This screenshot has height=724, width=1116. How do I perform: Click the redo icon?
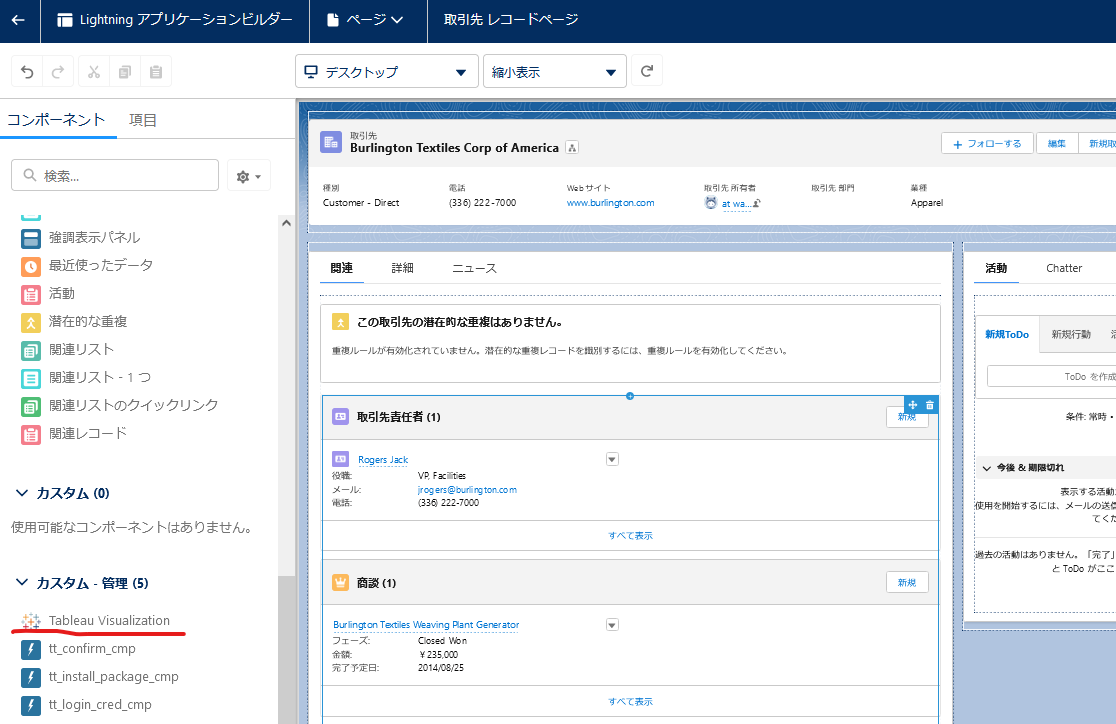point(58,72)
